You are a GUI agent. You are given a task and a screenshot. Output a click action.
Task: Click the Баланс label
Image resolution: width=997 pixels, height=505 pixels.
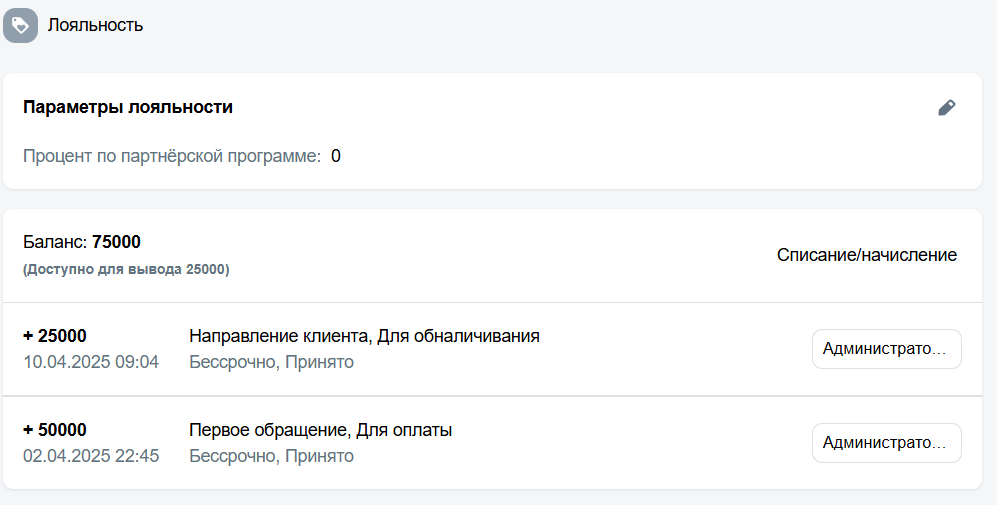pyautogui.click(x=55, y=242)
